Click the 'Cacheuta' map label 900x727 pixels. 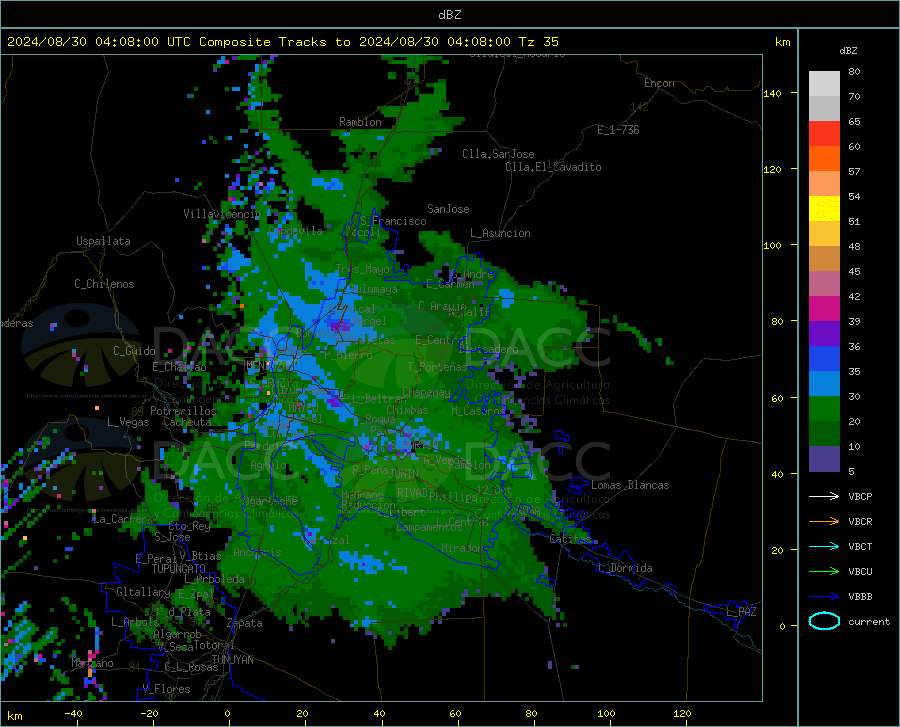tap(187, 422)
